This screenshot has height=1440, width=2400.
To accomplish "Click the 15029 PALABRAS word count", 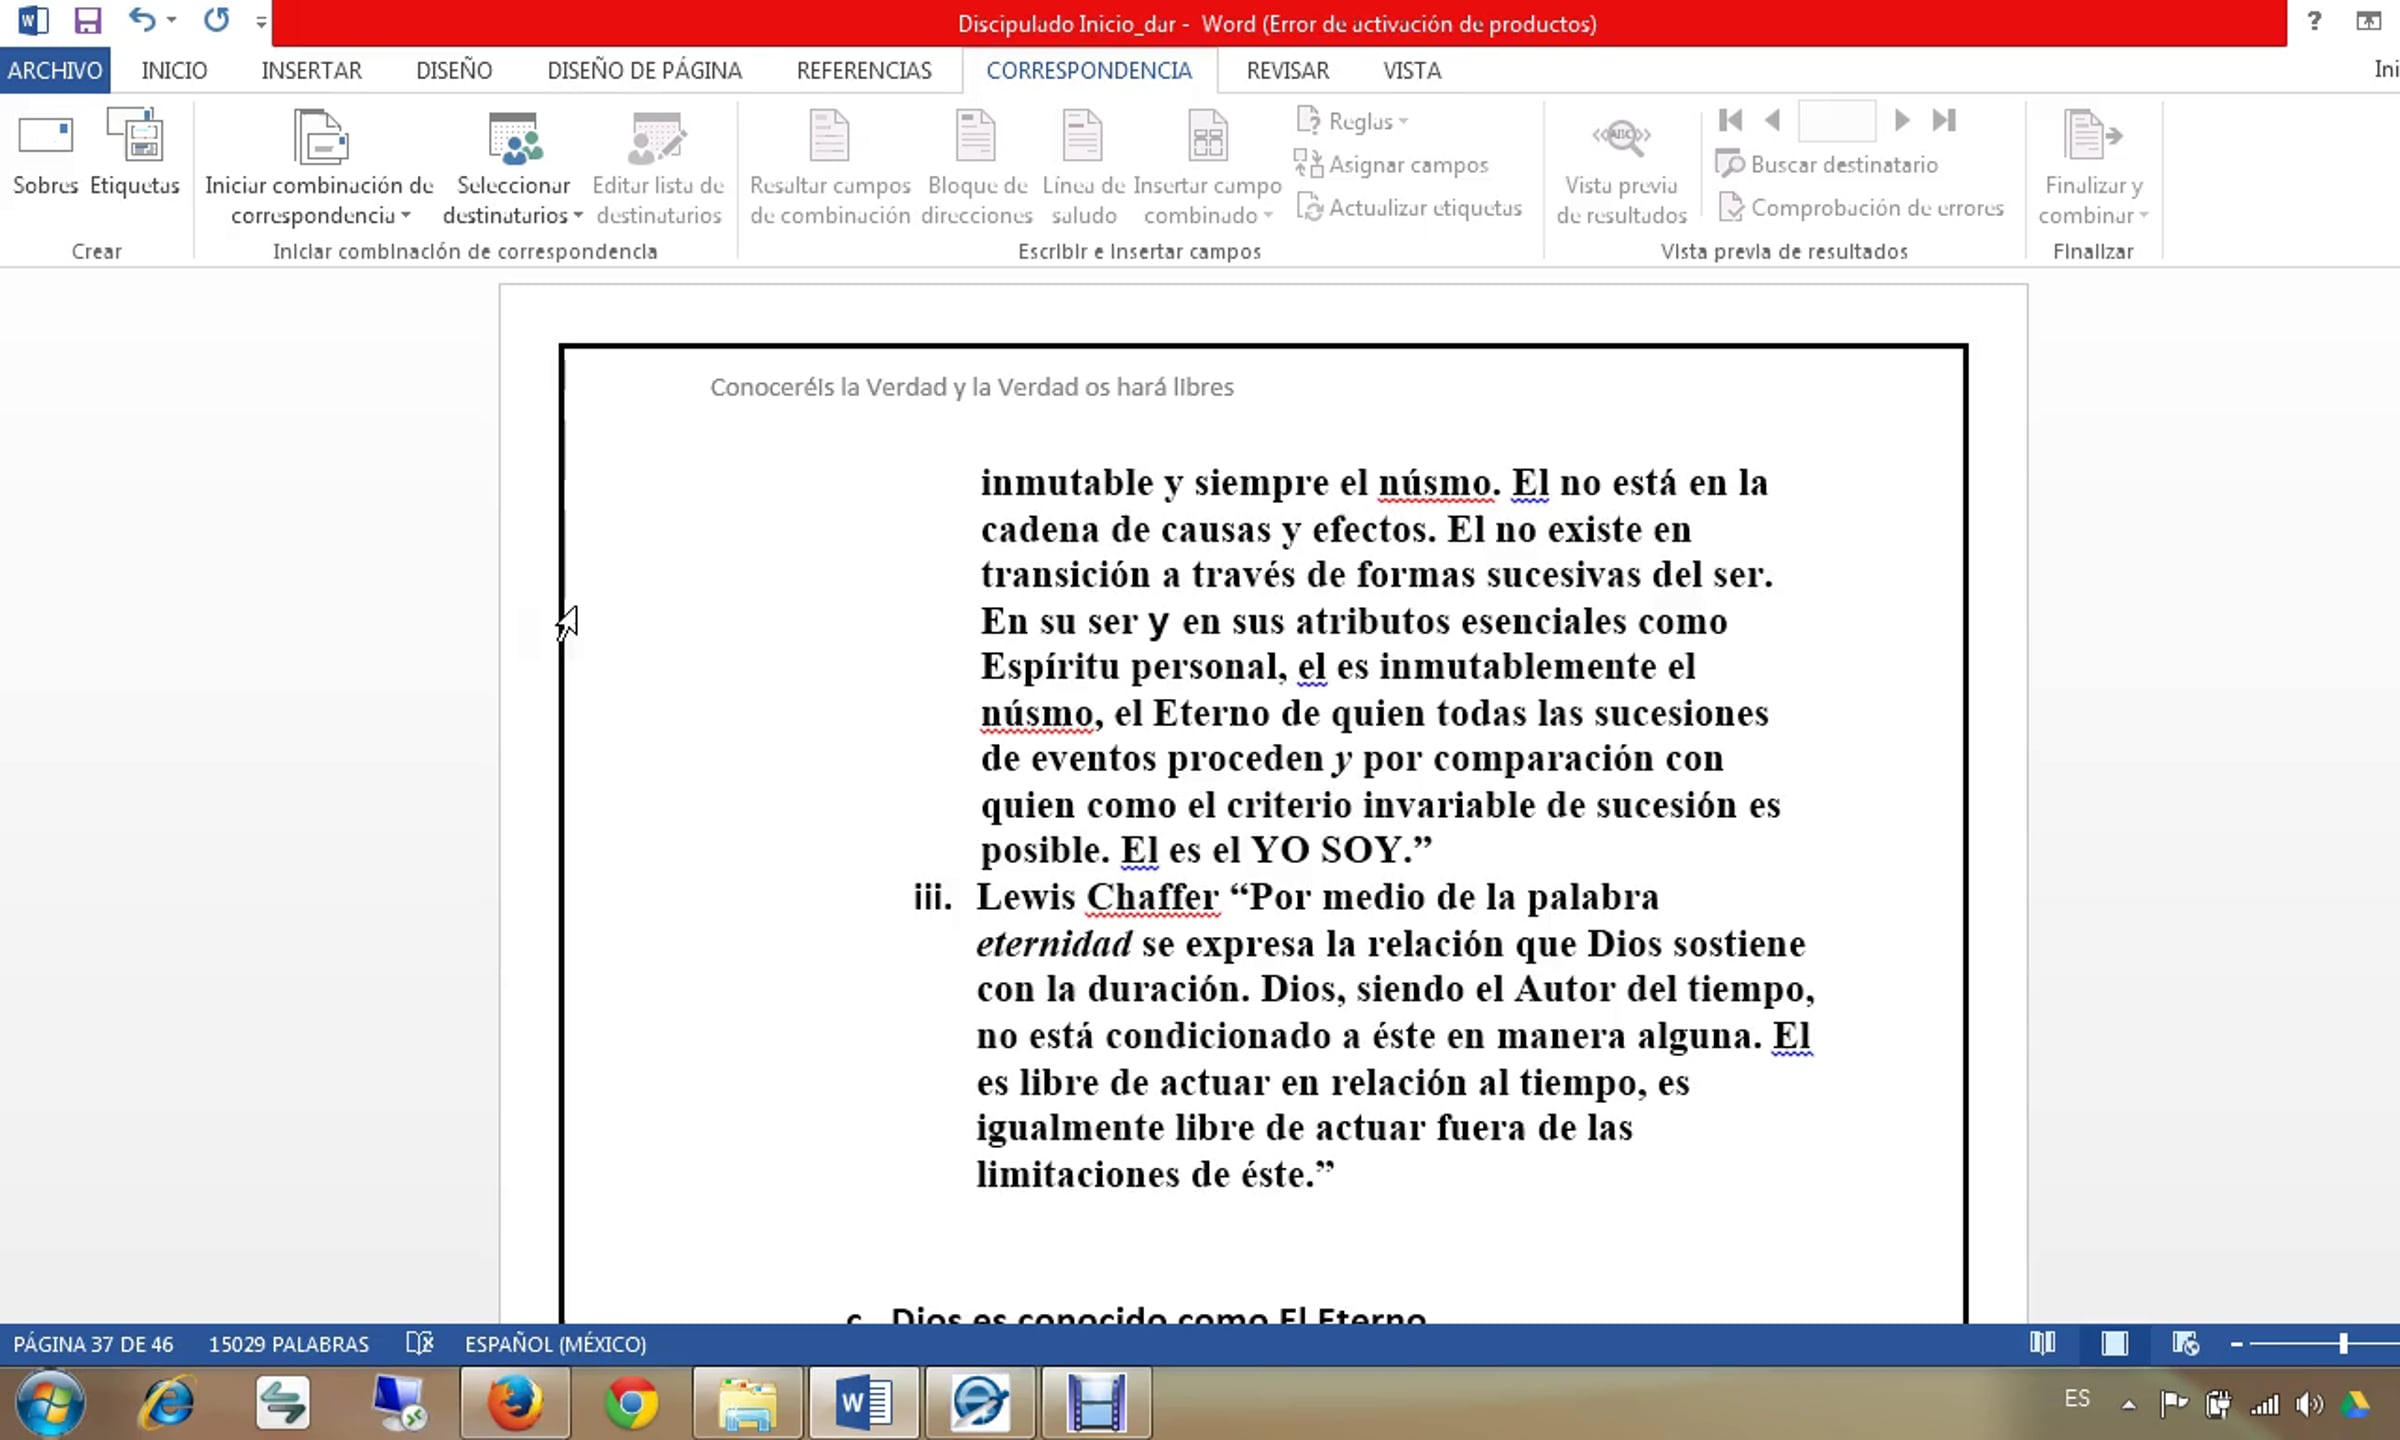I will (288, 1343).
